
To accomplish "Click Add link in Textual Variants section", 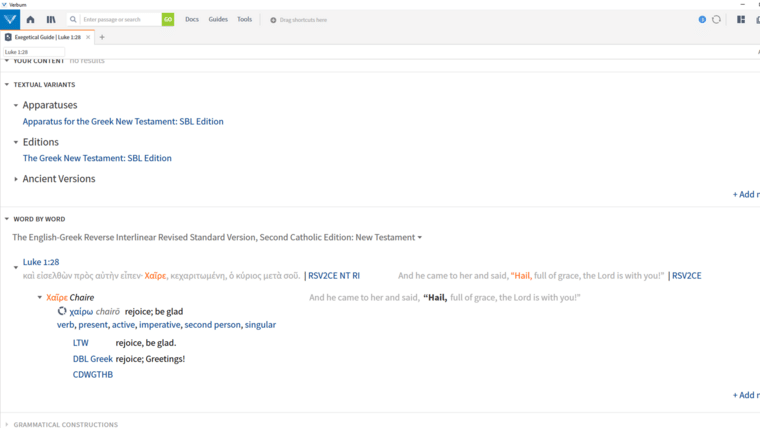I will coord(746,194).
